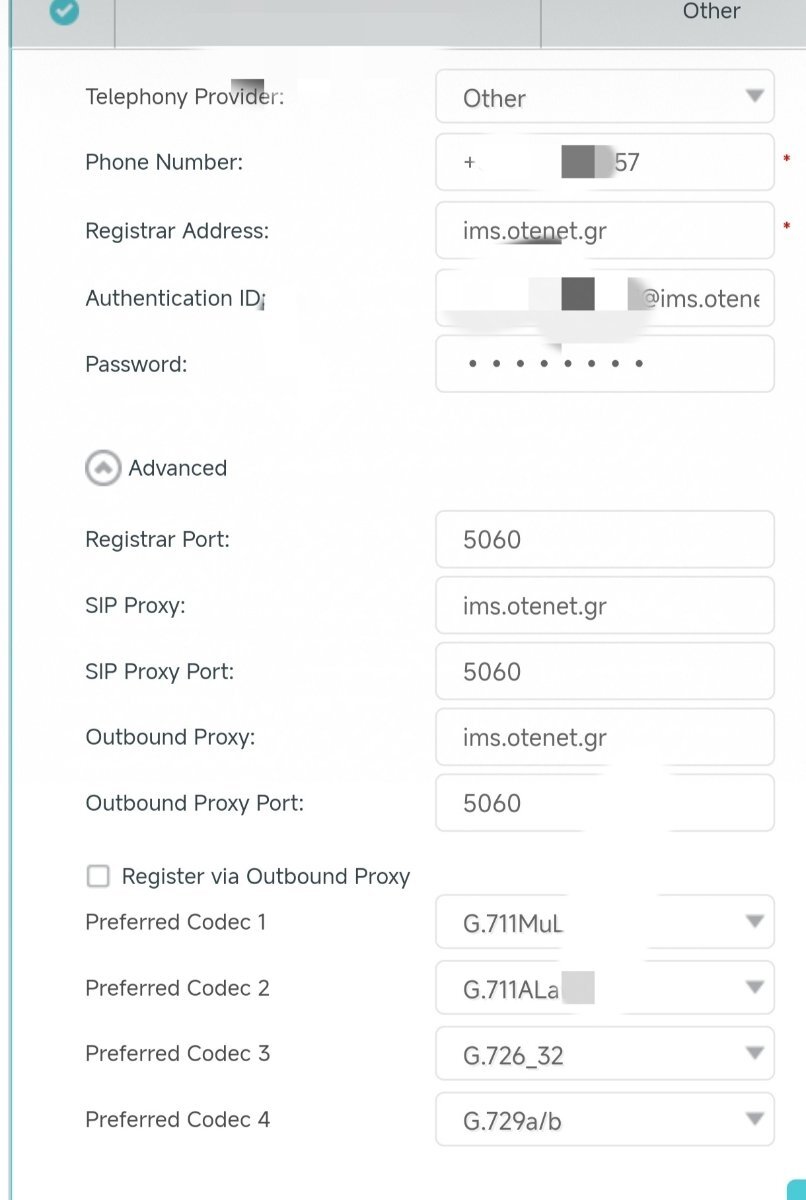Expand Preferred Codec 4 G.729a/b dropdown

point(605,1120)
